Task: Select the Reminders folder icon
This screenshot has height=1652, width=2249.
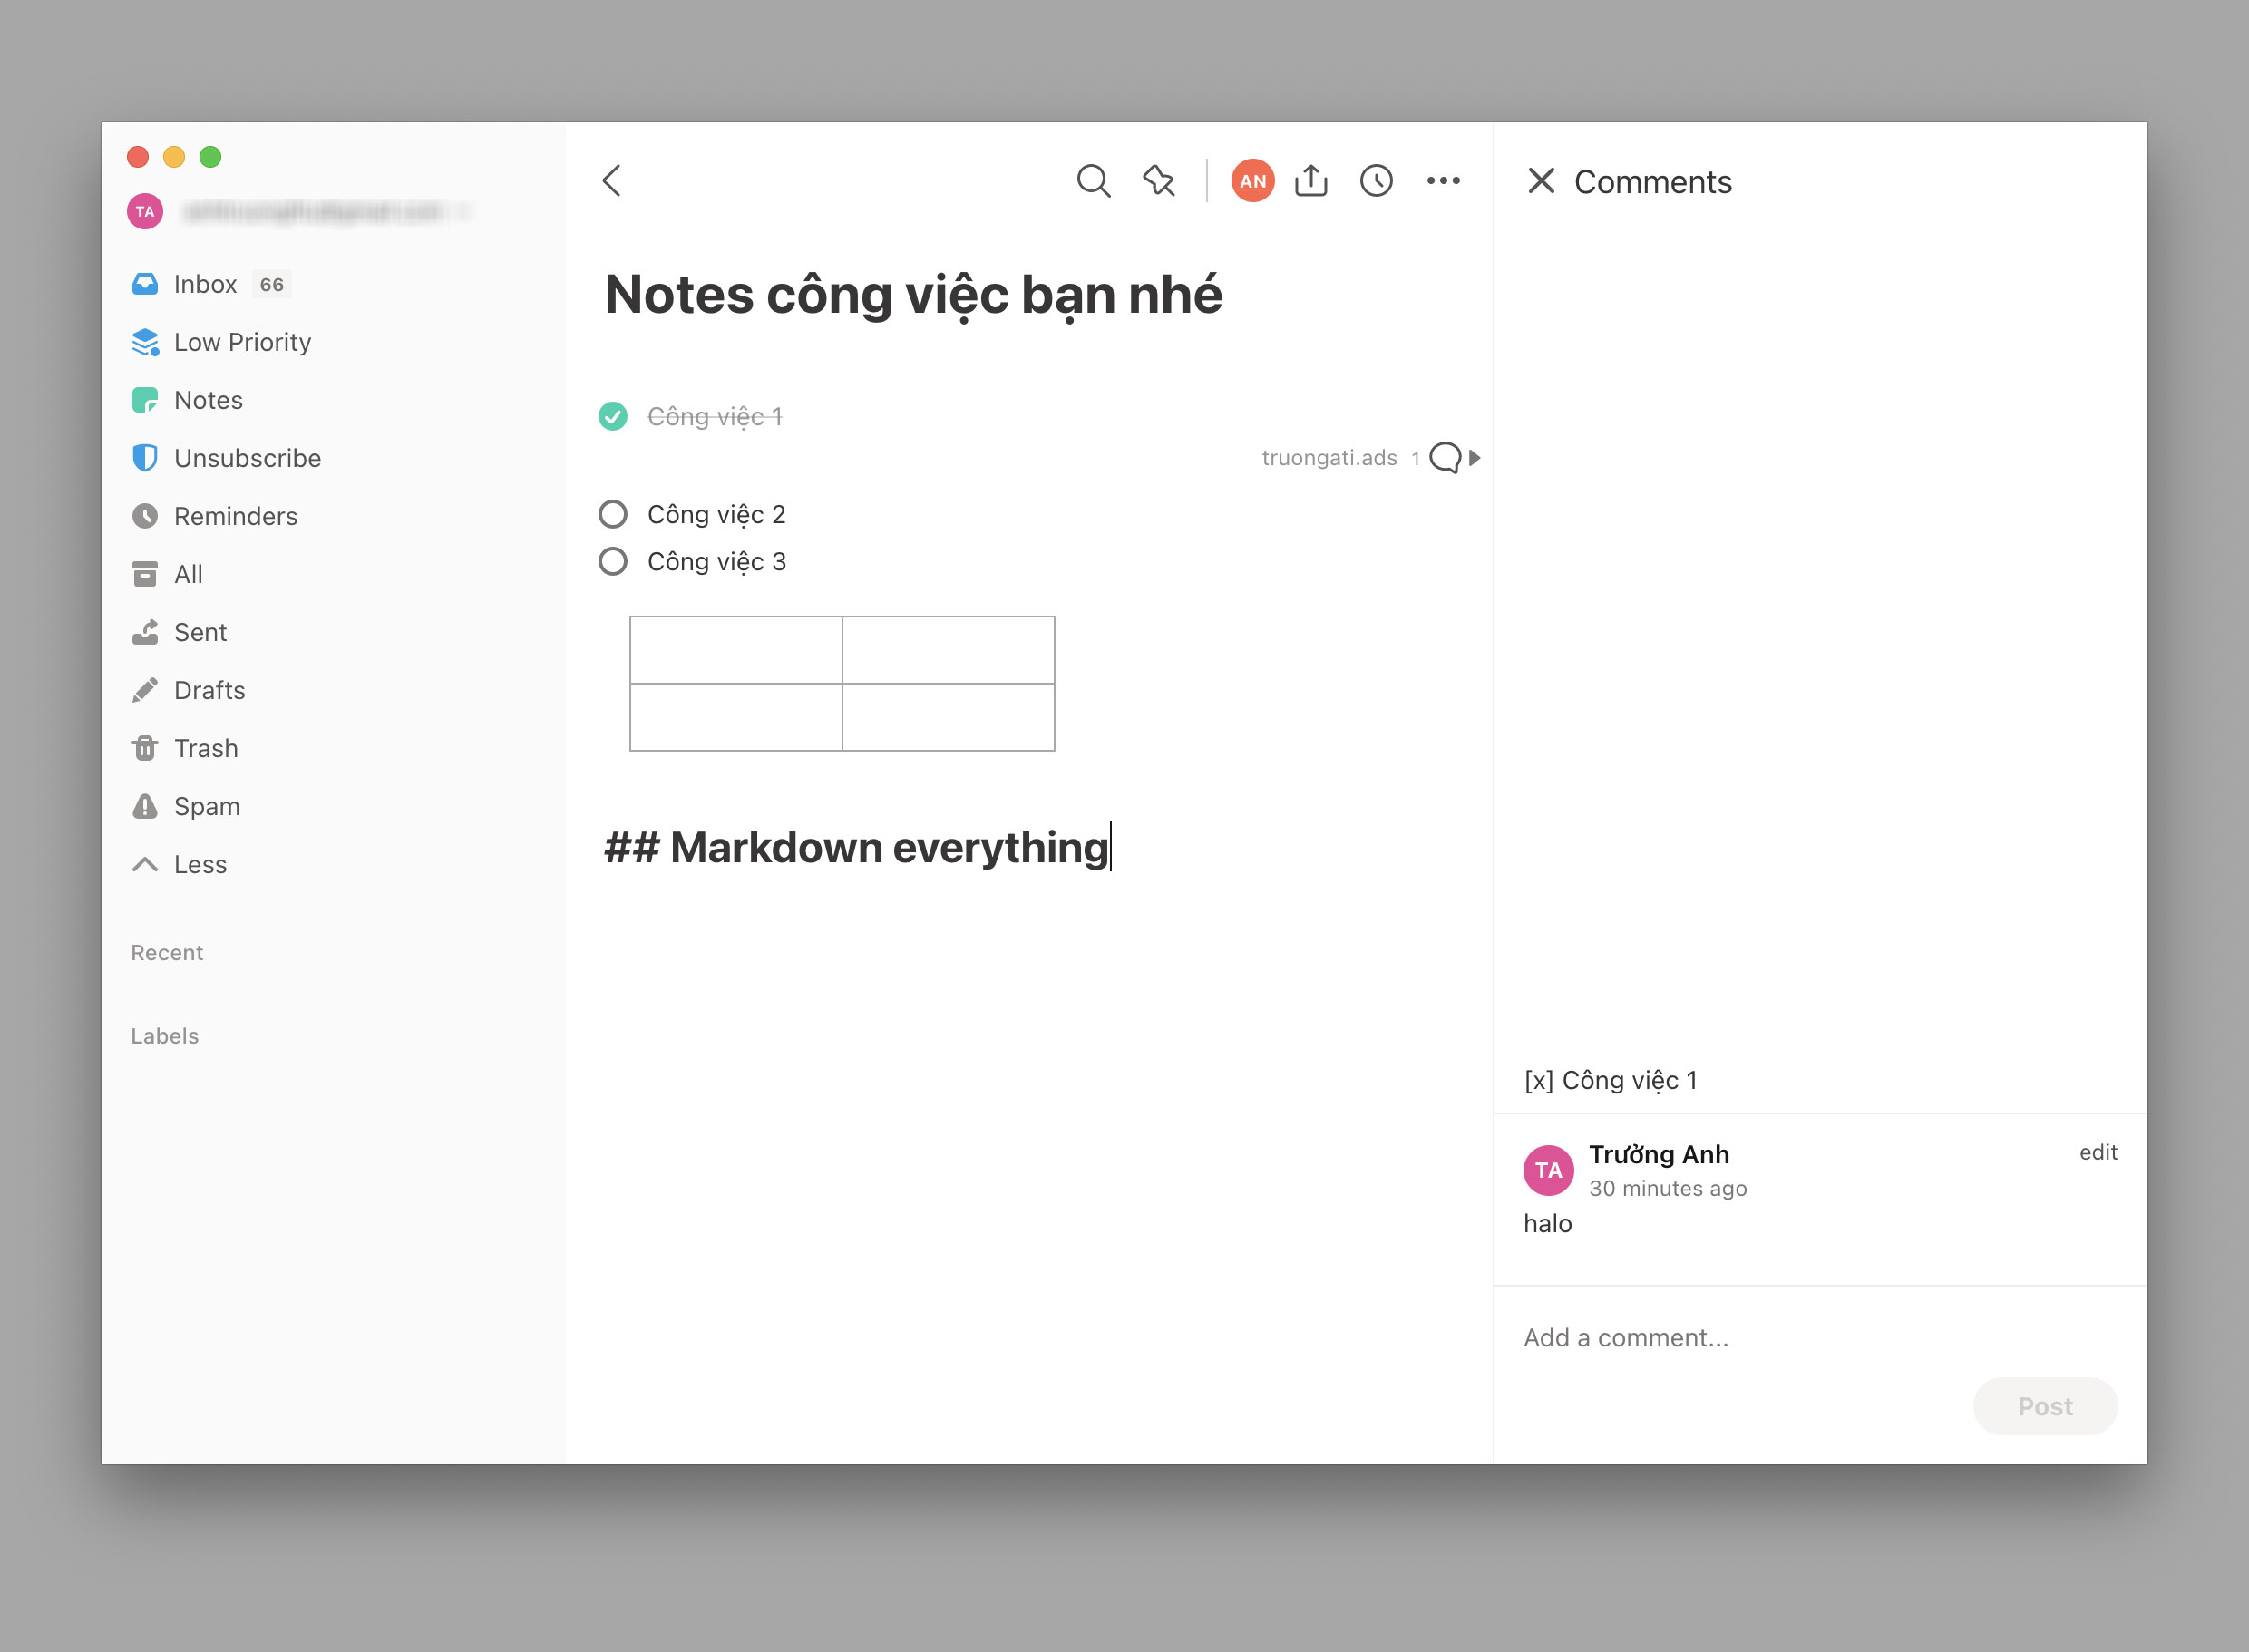Action: (x=146, y=516)
